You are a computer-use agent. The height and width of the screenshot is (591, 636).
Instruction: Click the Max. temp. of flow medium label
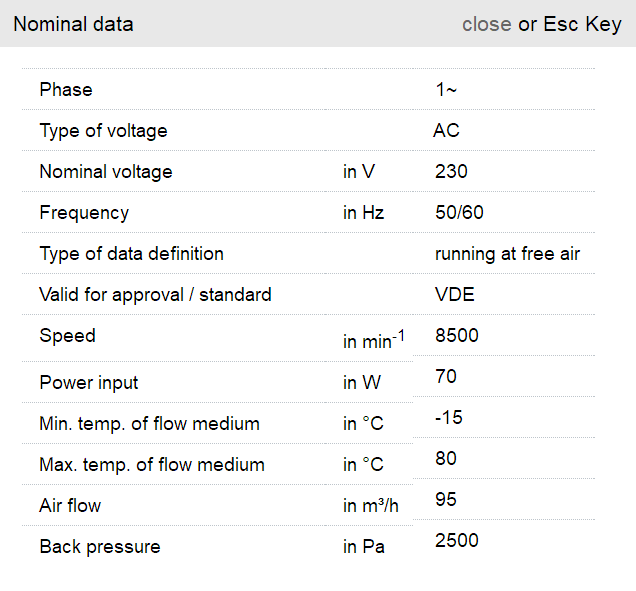point(152,465)
